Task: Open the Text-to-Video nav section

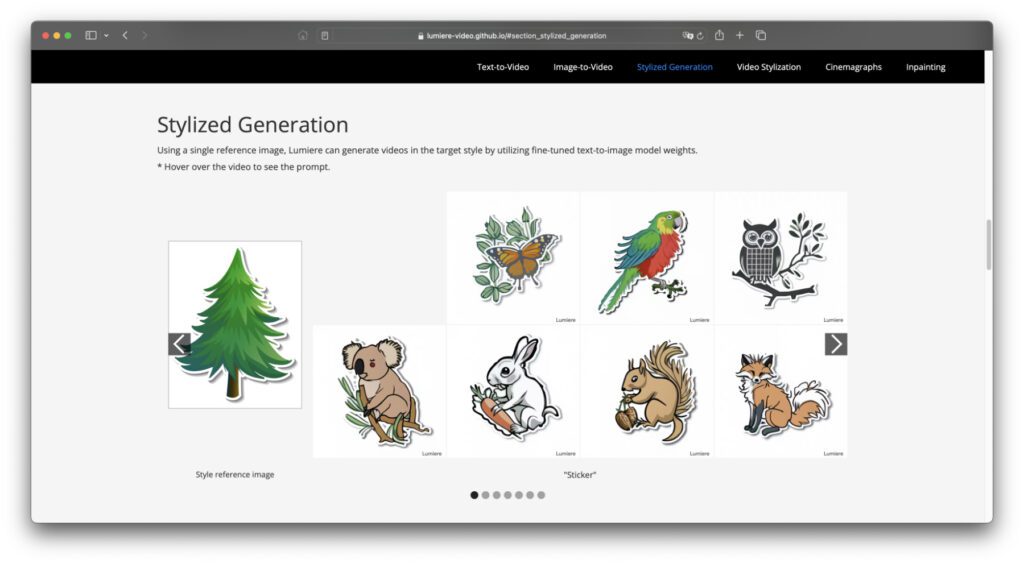Action: click(x=502, y=67)
